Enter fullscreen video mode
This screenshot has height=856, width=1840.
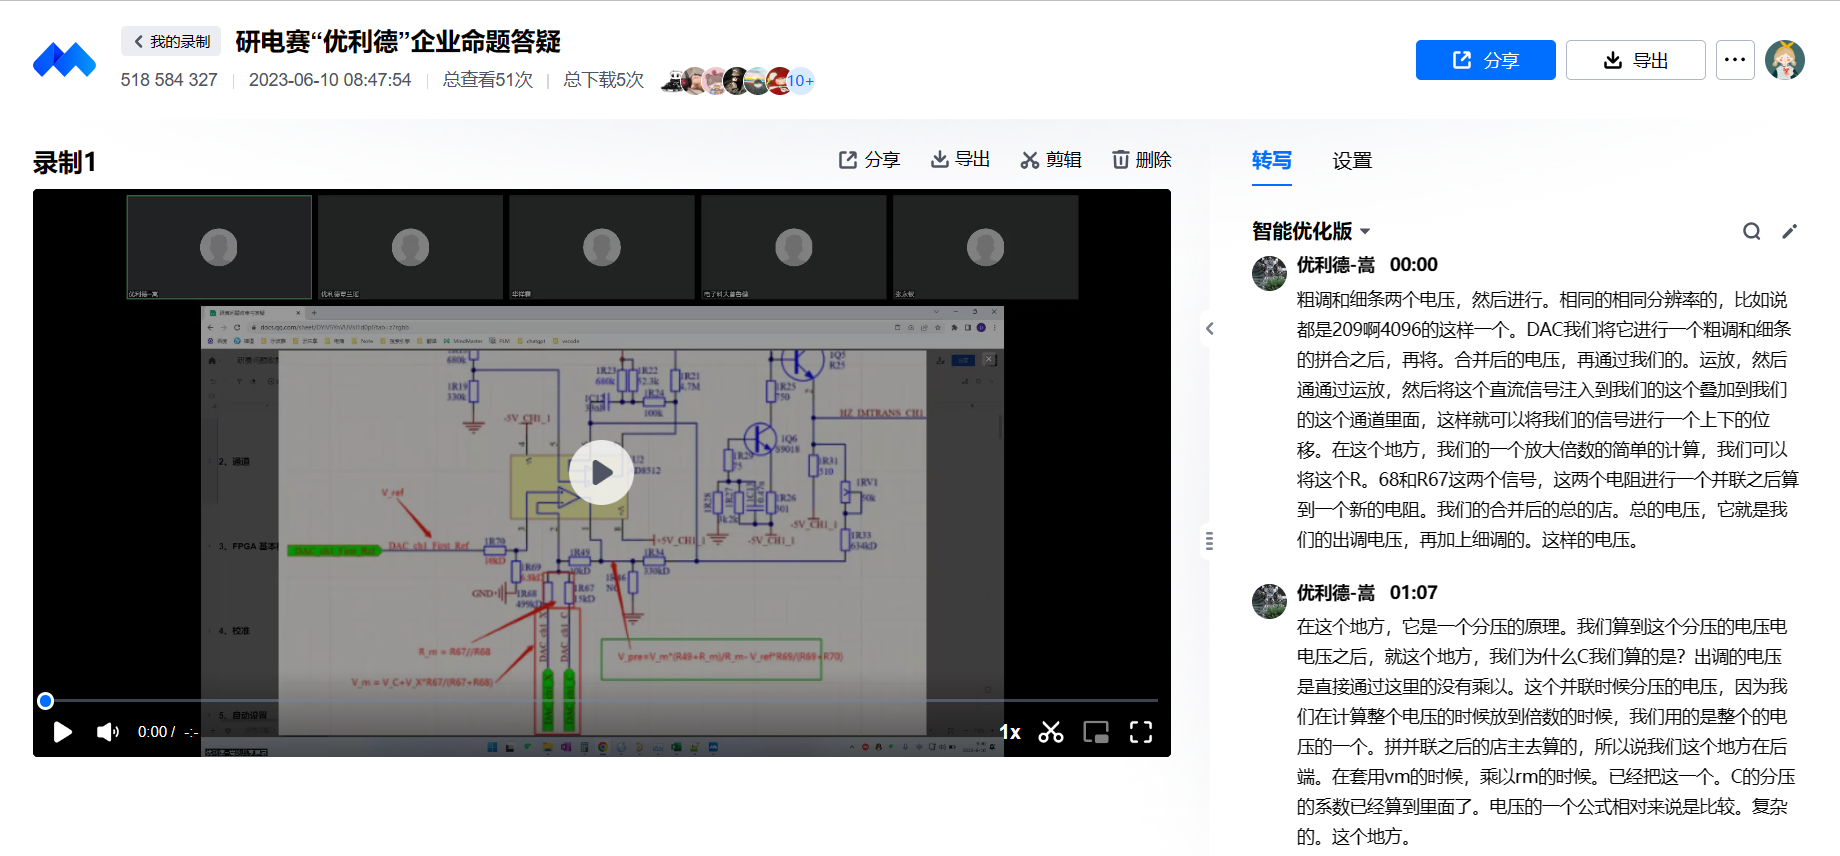coord(1141,732)
